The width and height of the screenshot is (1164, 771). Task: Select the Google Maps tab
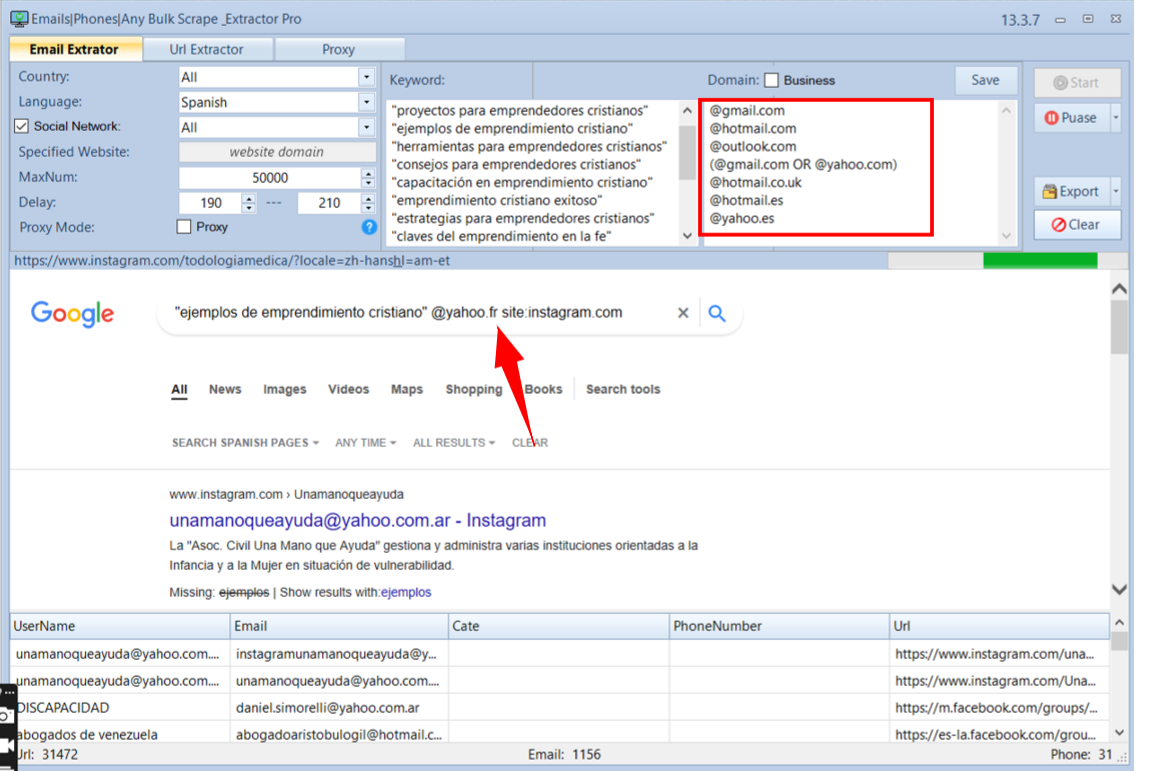coord(407,390)
